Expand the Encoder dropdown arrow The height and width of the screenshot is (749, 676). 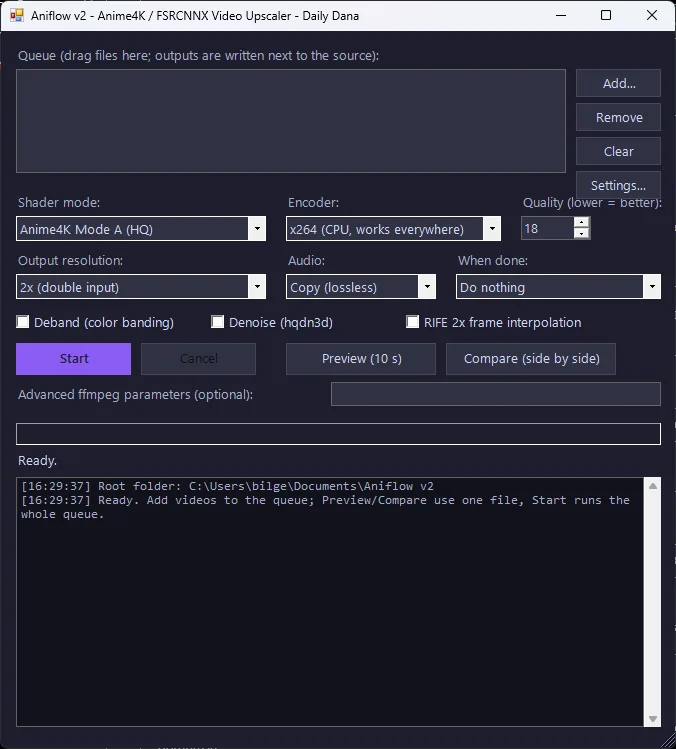click(492, 229)
